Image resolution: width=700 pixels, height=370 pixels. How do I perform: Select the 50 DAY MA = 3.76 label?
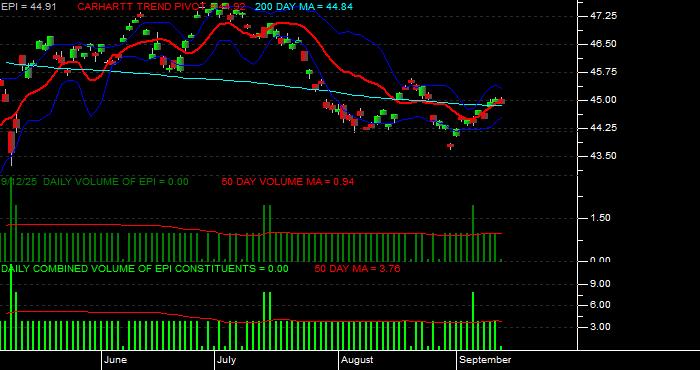click(x=357, y=269)
